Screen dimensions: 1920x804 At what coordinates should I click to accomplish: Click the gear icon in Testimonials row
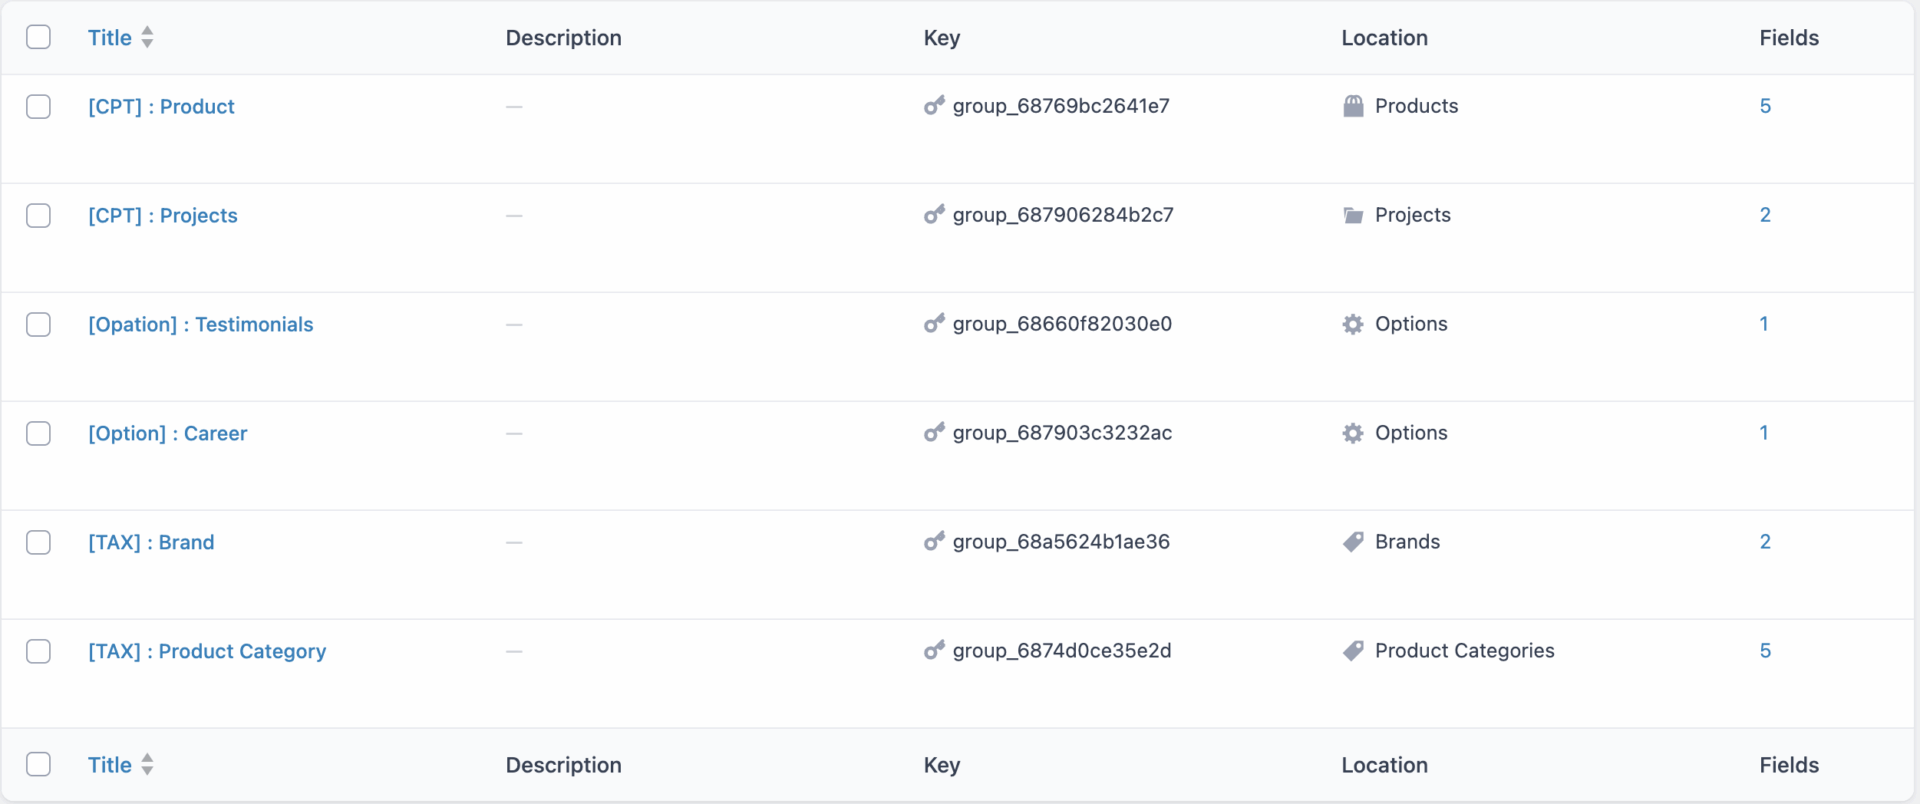click(1353, 324)
